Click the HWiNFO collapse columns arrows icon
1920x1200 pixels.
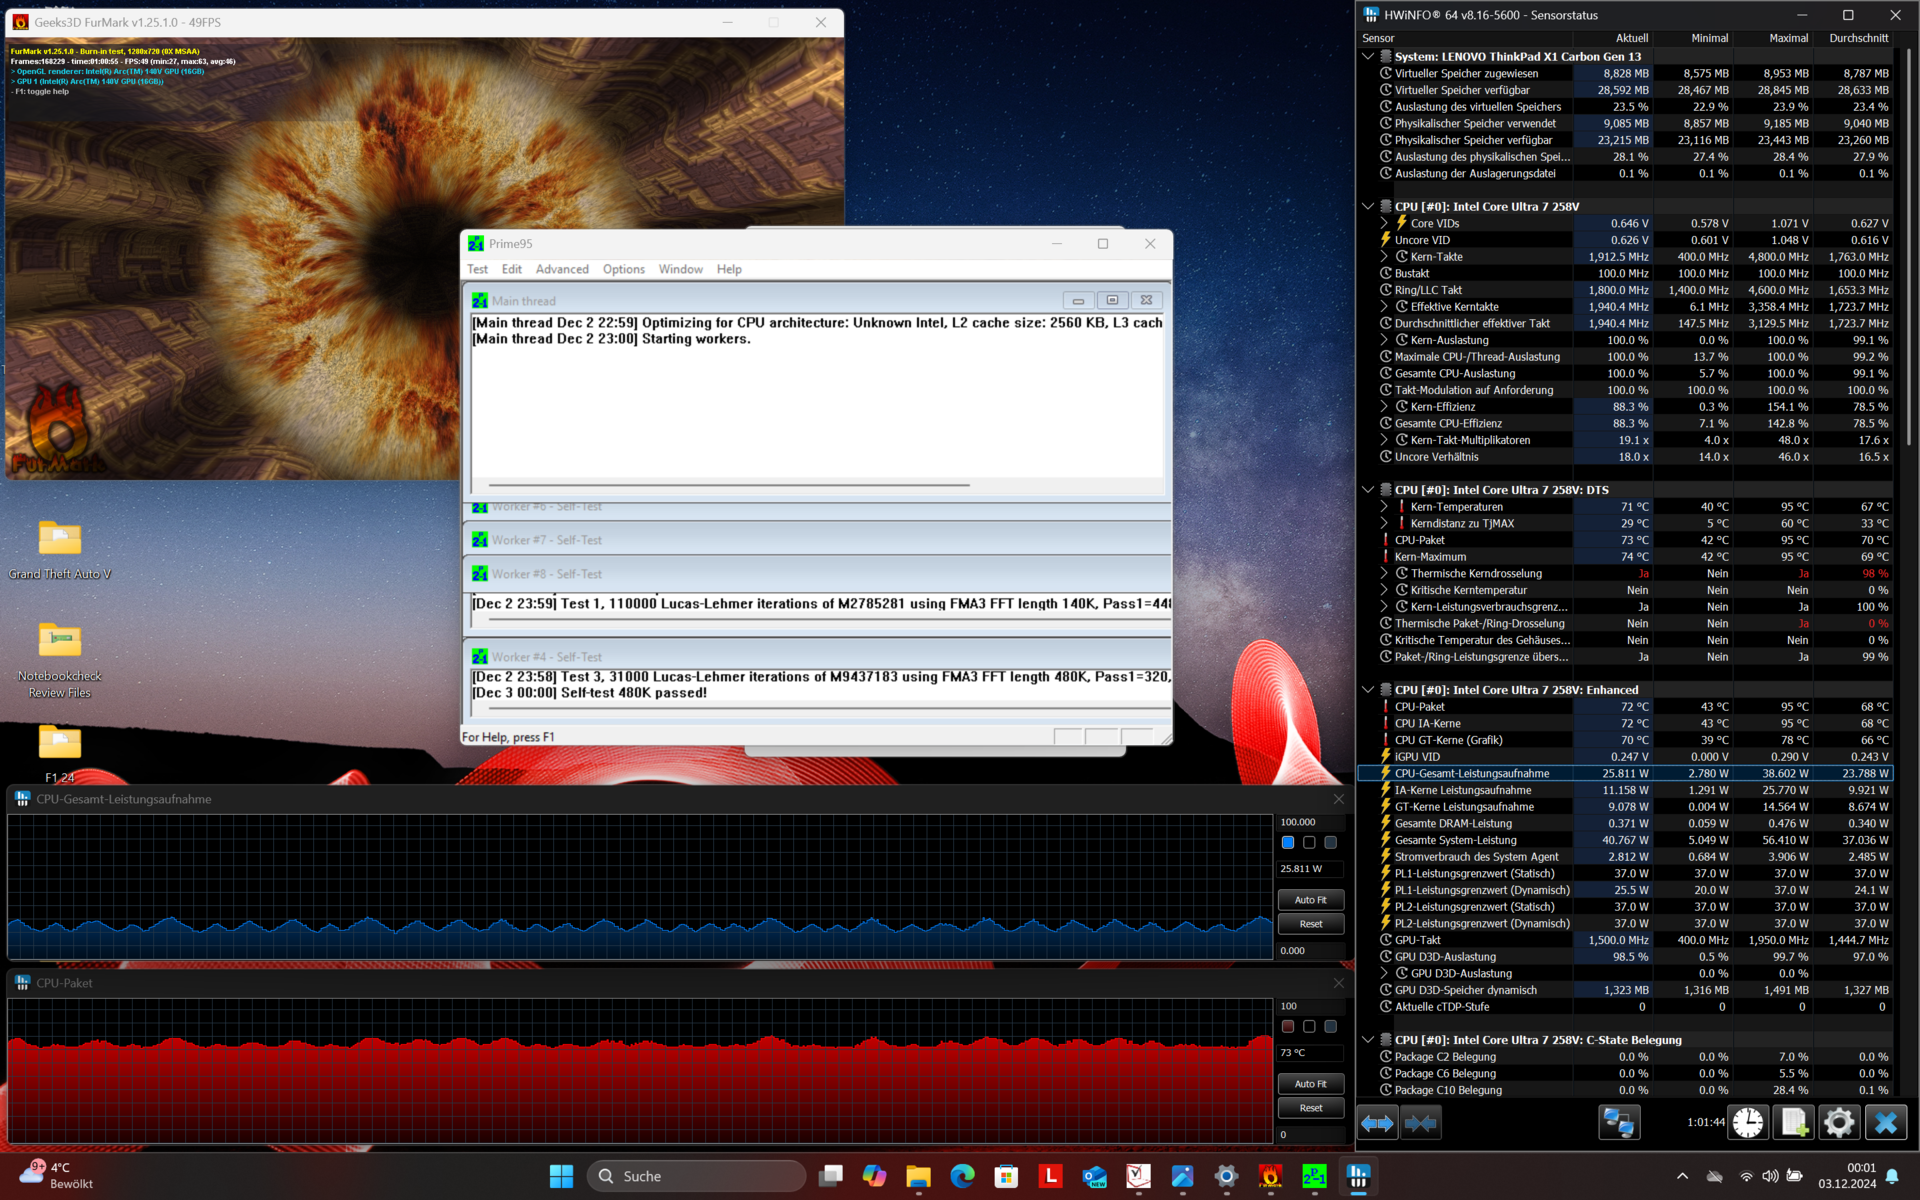point(1420,1123)
